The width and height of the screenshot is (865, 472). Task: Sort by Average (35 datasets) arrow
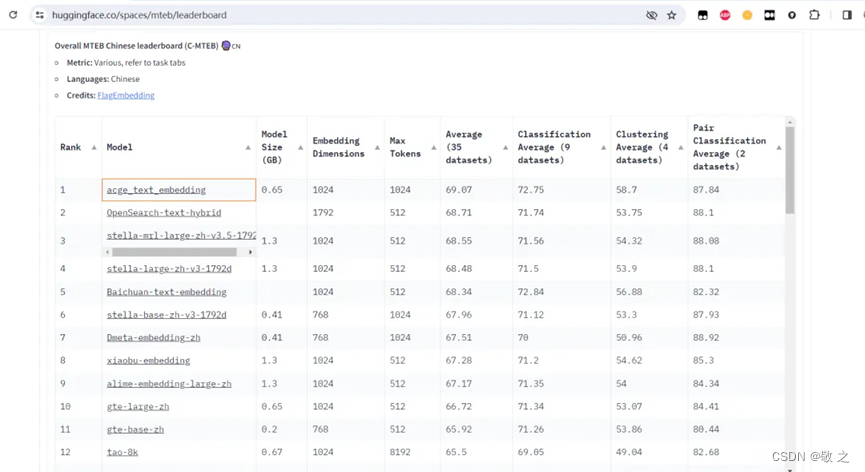tap(505, 147)
